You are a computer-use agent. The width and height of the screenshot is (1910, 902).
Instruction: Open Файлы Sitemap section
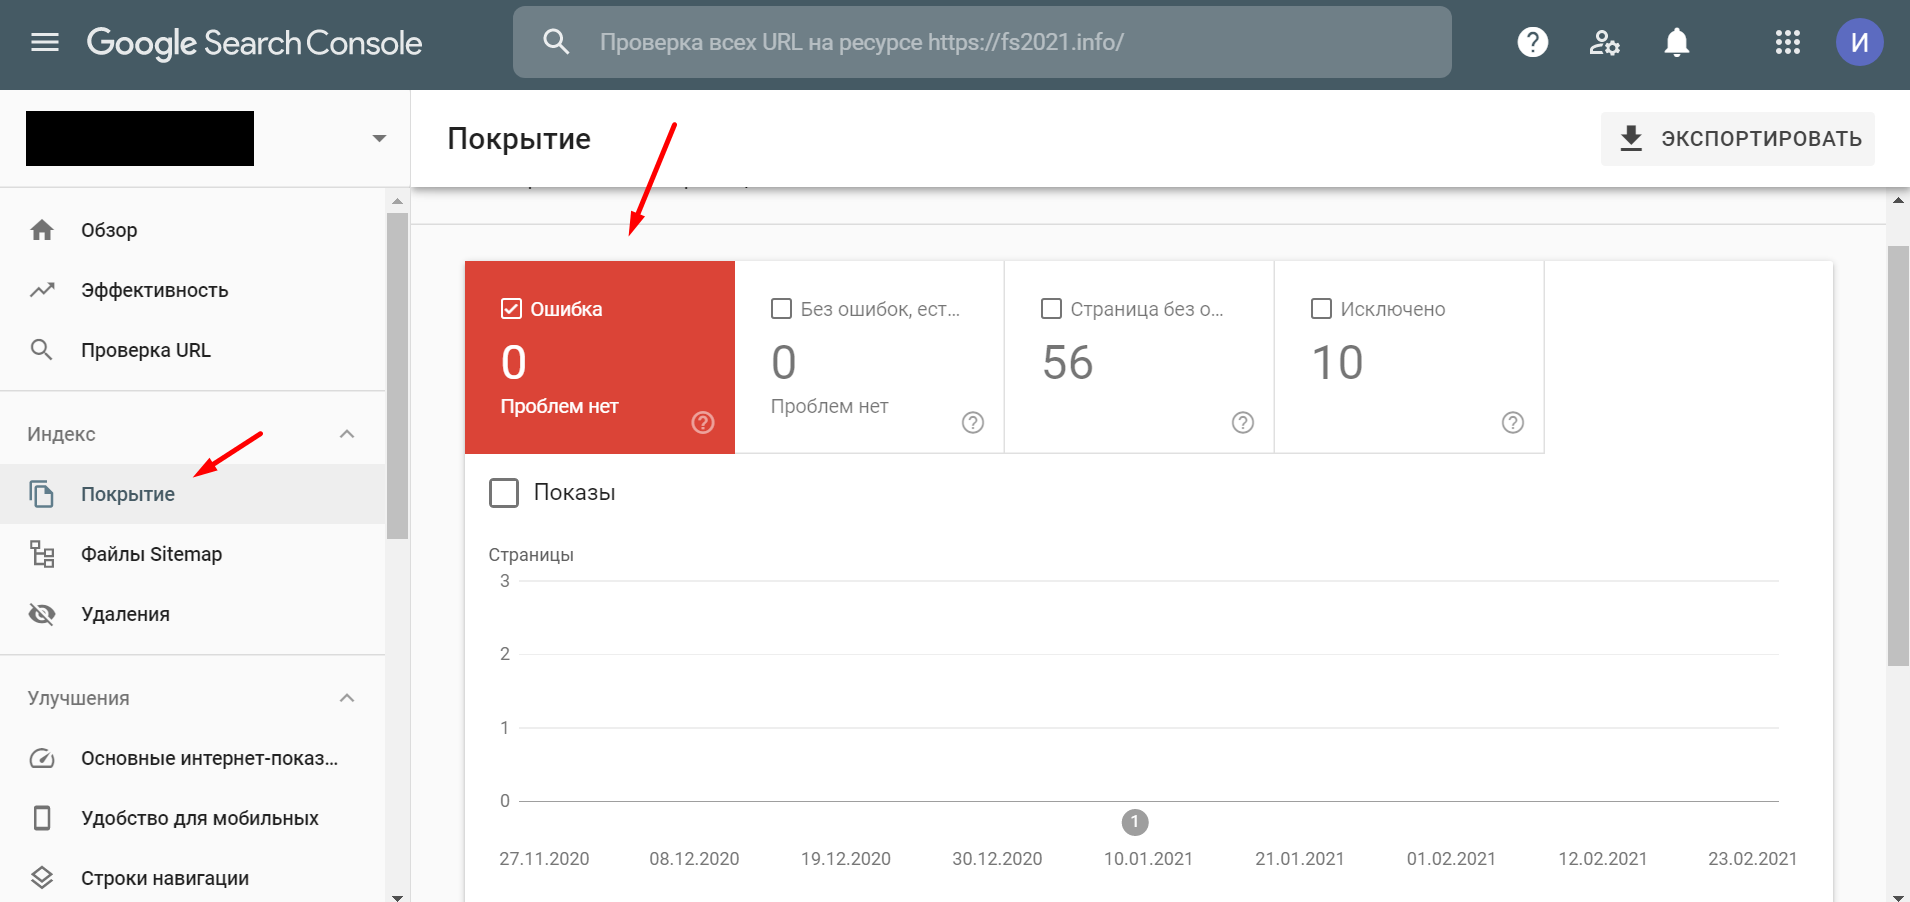tap(150, 553)
